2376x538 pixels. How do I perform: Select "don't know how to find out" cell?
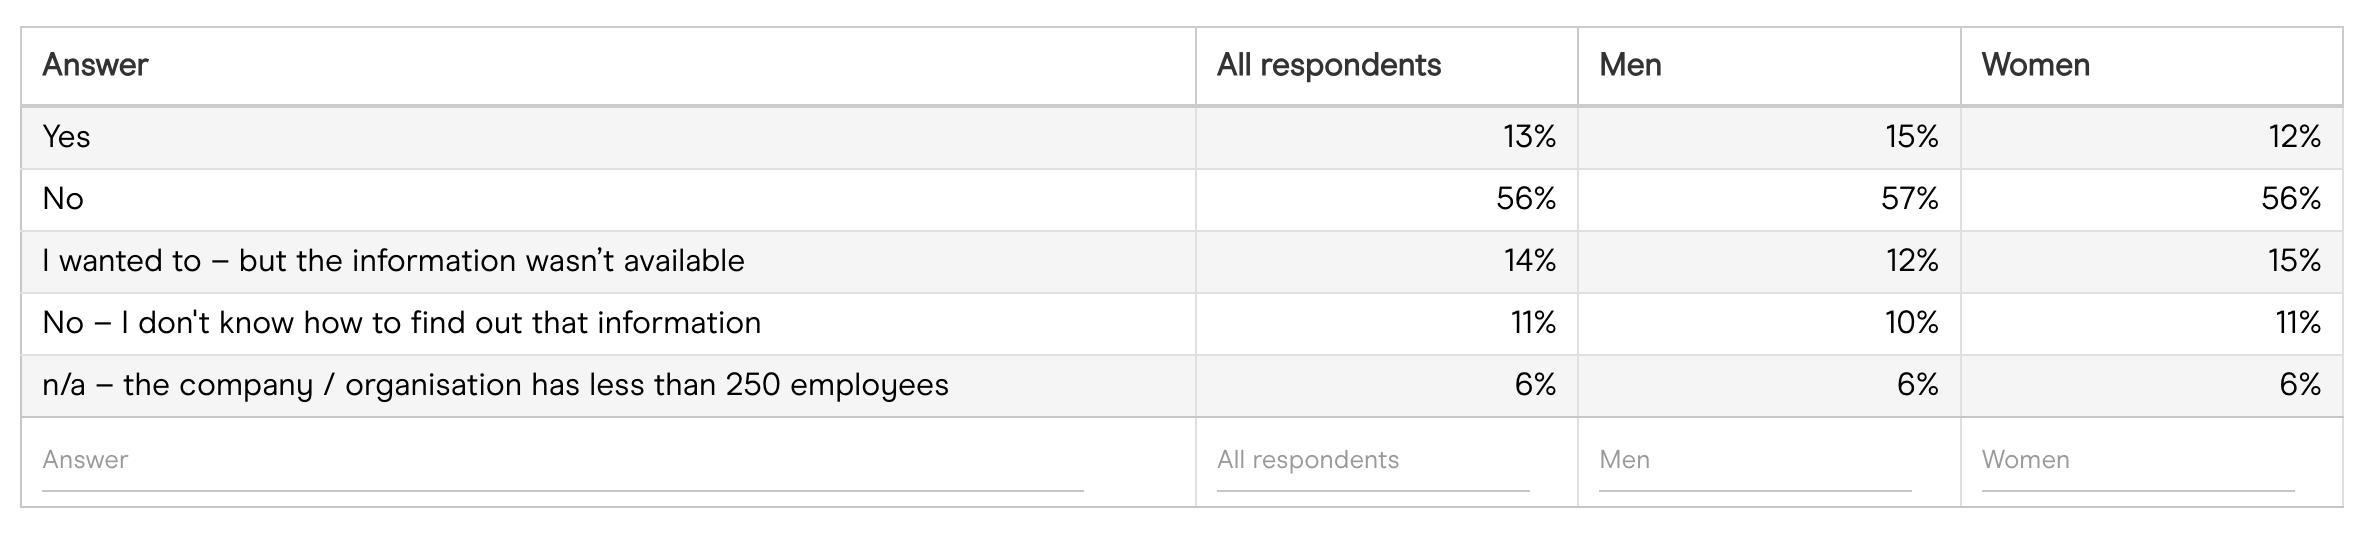401,323
